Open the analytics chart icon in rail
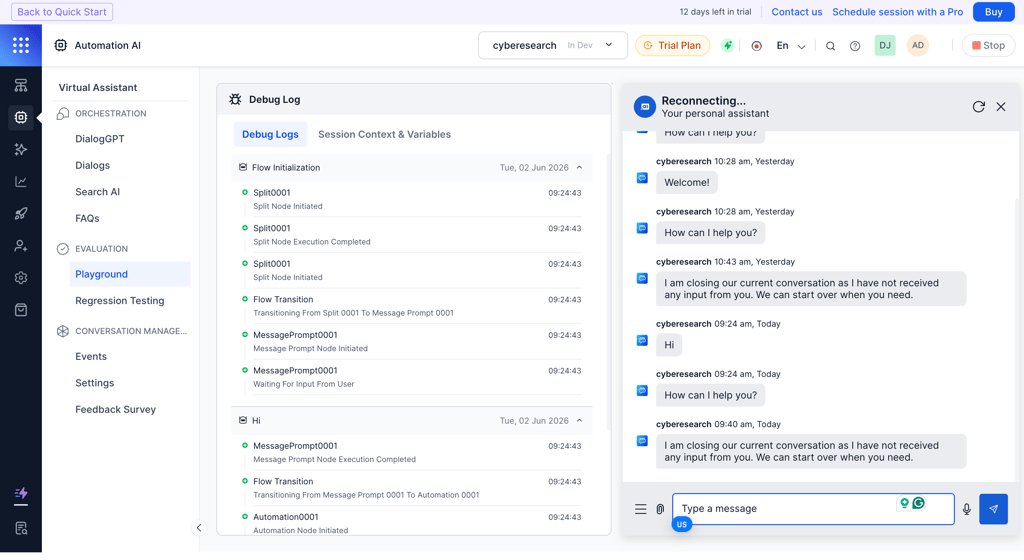1024x560 pixels. (21, 181)
